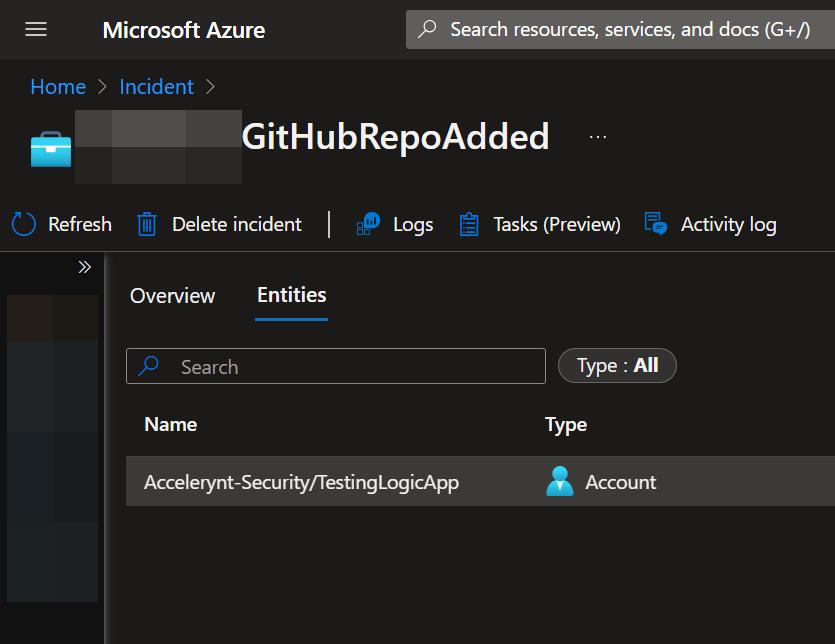Screen dimensions: 835x644
Task: Click the incident briefcase icon
Action: pyautogui.click(x=51, y=149)
